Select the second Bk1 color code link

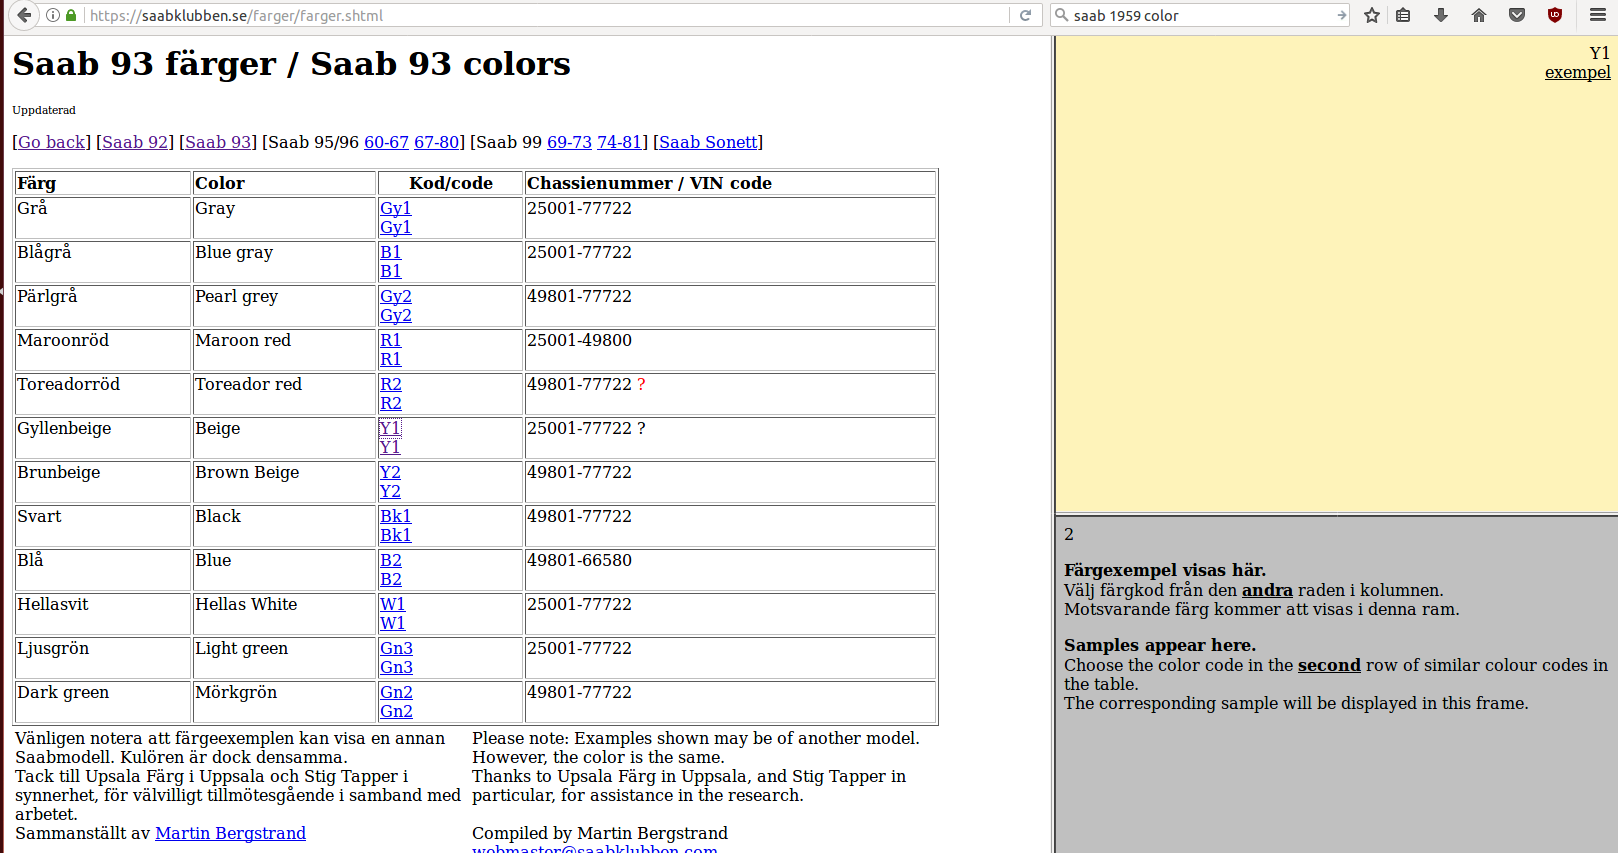(x=395, y=535)
